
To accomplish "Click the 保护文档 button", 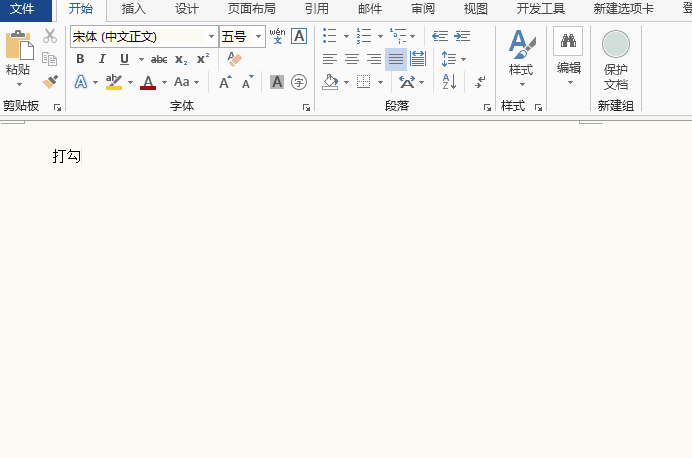I will tap(616, 60).
